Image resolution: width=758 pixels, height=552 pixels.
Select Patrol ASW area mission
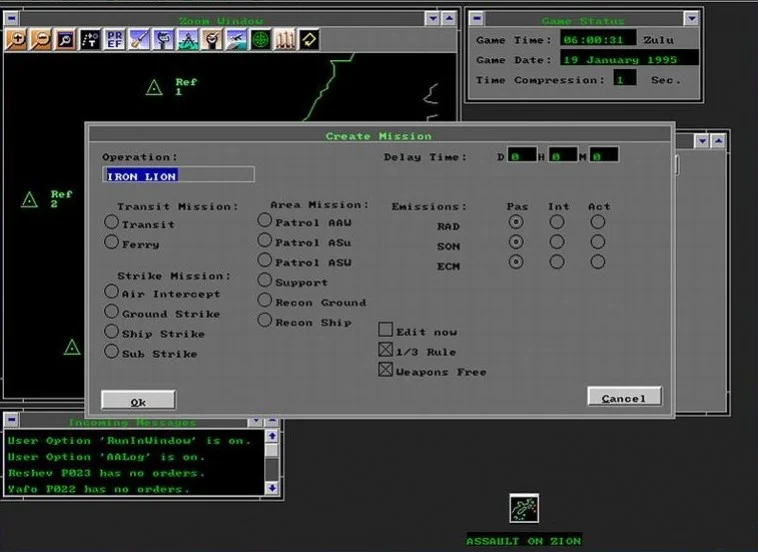[x=264, y=260]
